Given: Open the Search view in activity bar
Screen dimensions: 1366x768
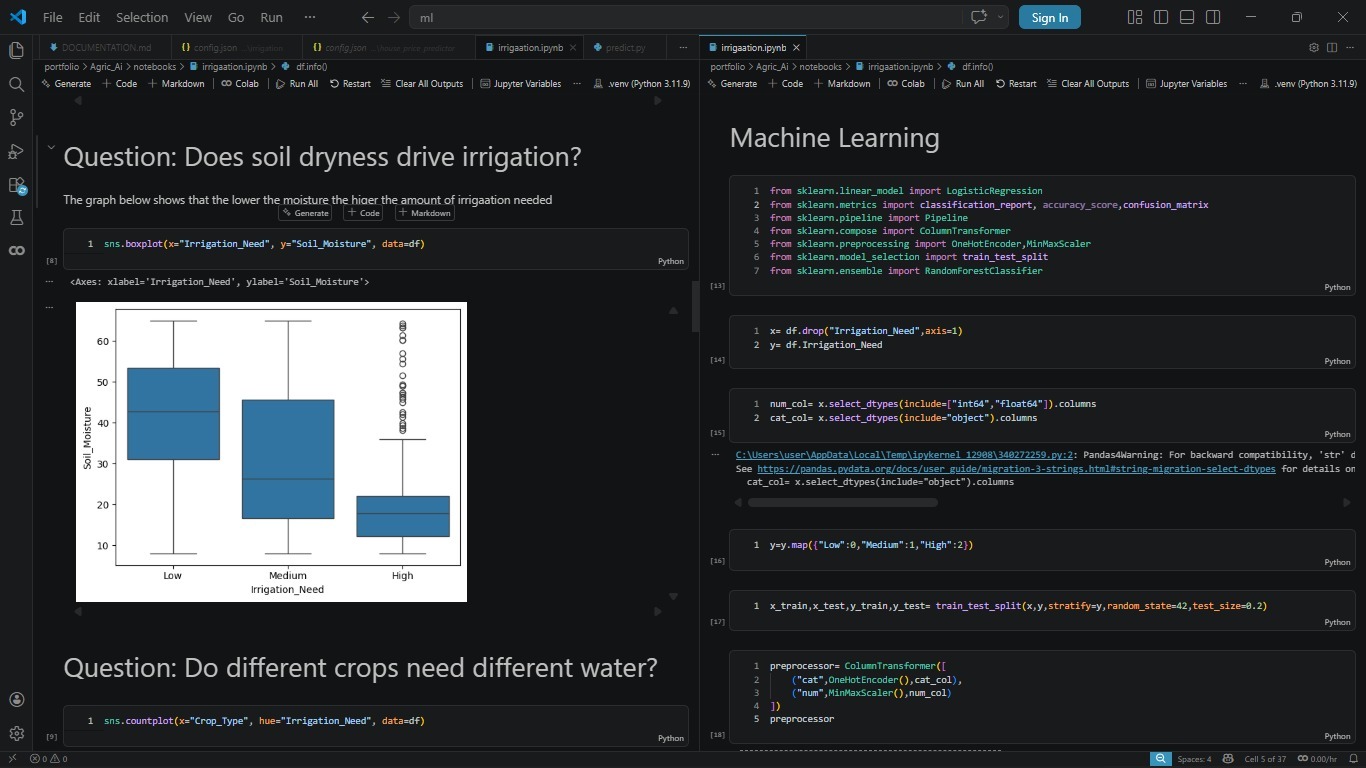Looking at the screenshot, I should click(x=16, y=84).
